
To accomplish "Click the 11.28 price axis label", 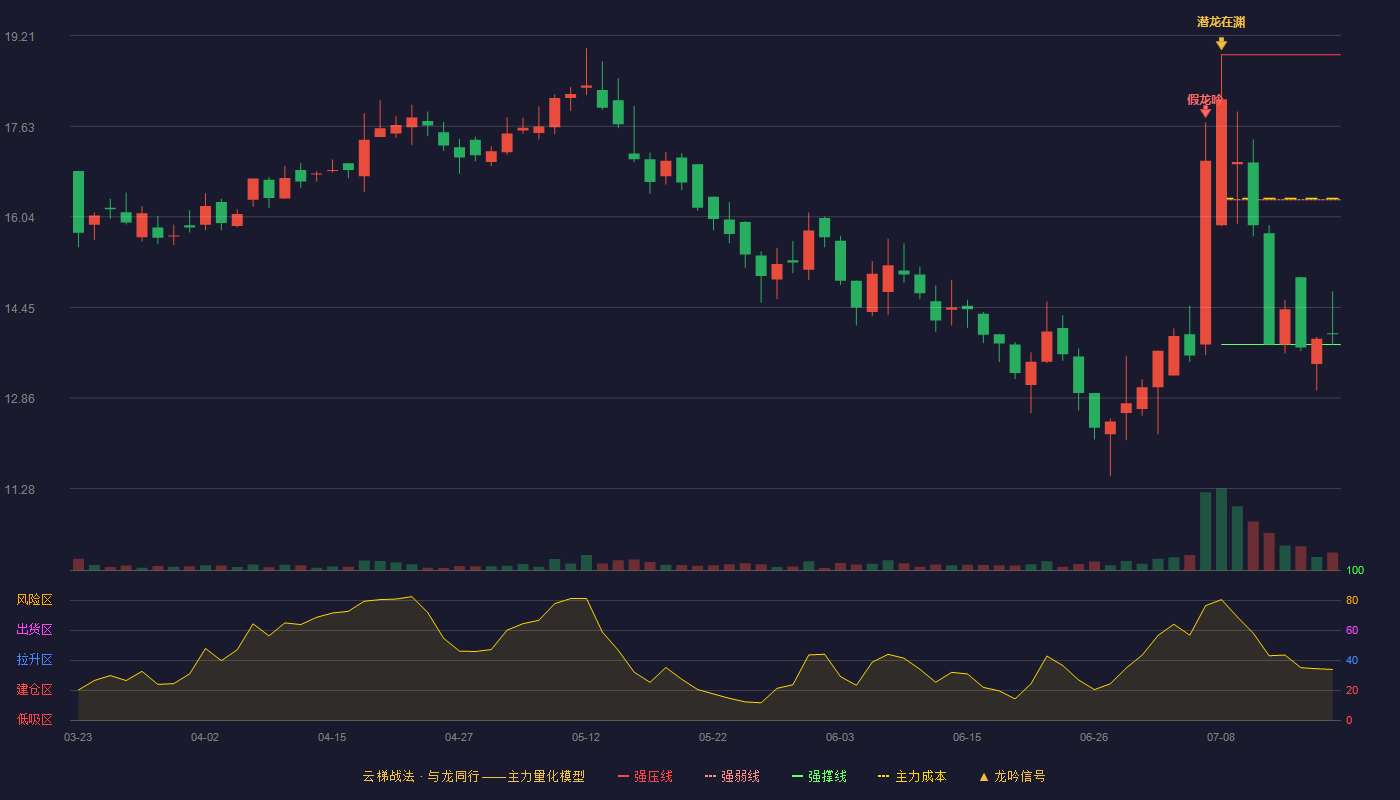I will [x=20, y=489].
